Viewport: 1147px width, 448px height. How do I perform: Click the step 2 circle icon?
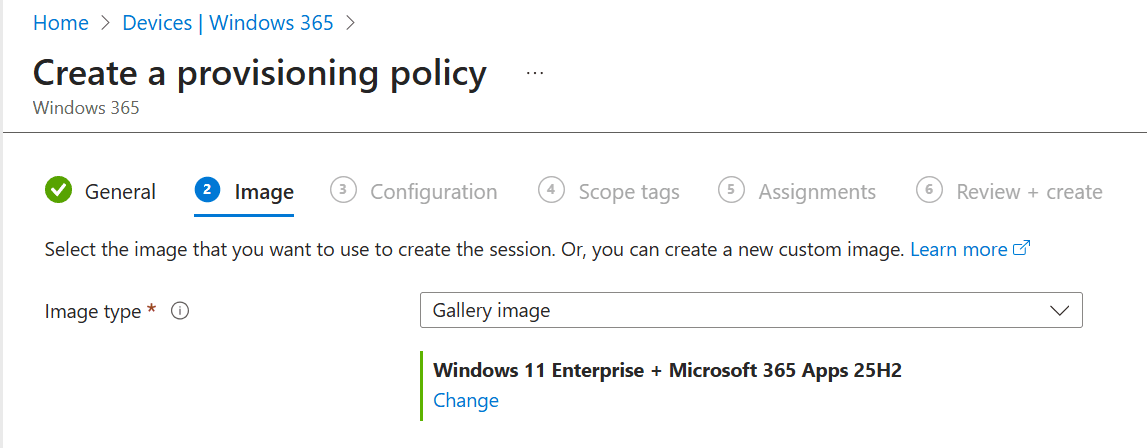(x=207, y=190)
